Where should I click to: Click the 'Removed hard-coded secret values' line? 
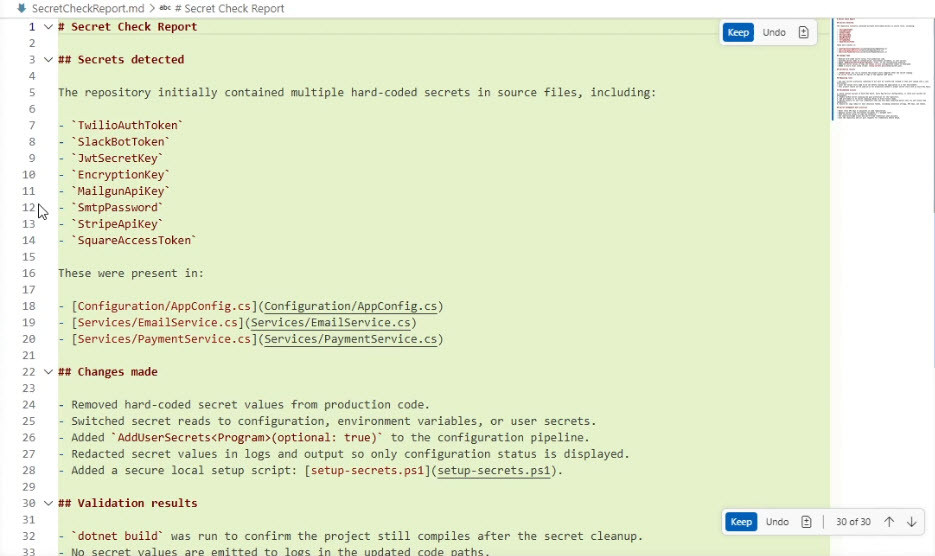coord(244,404)
